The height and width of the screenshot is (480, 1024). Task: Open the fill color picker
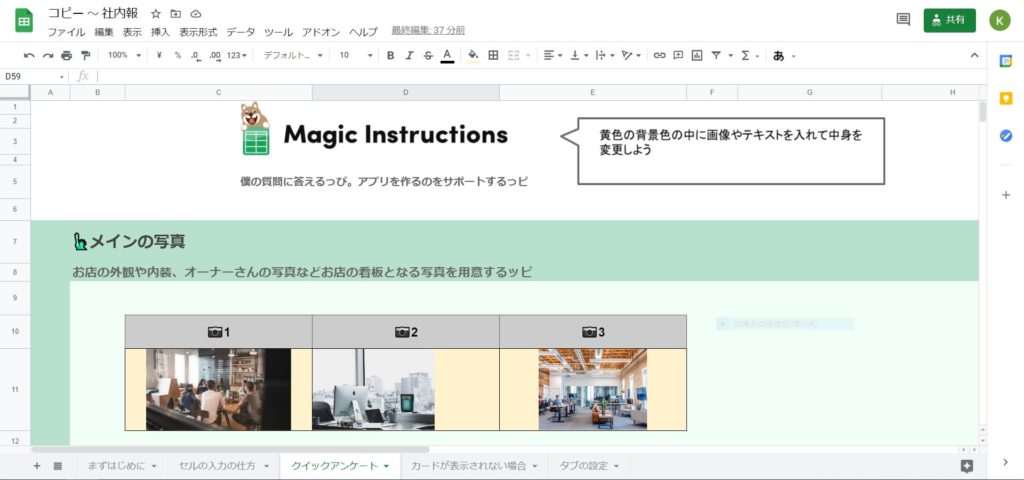point(473,55)
